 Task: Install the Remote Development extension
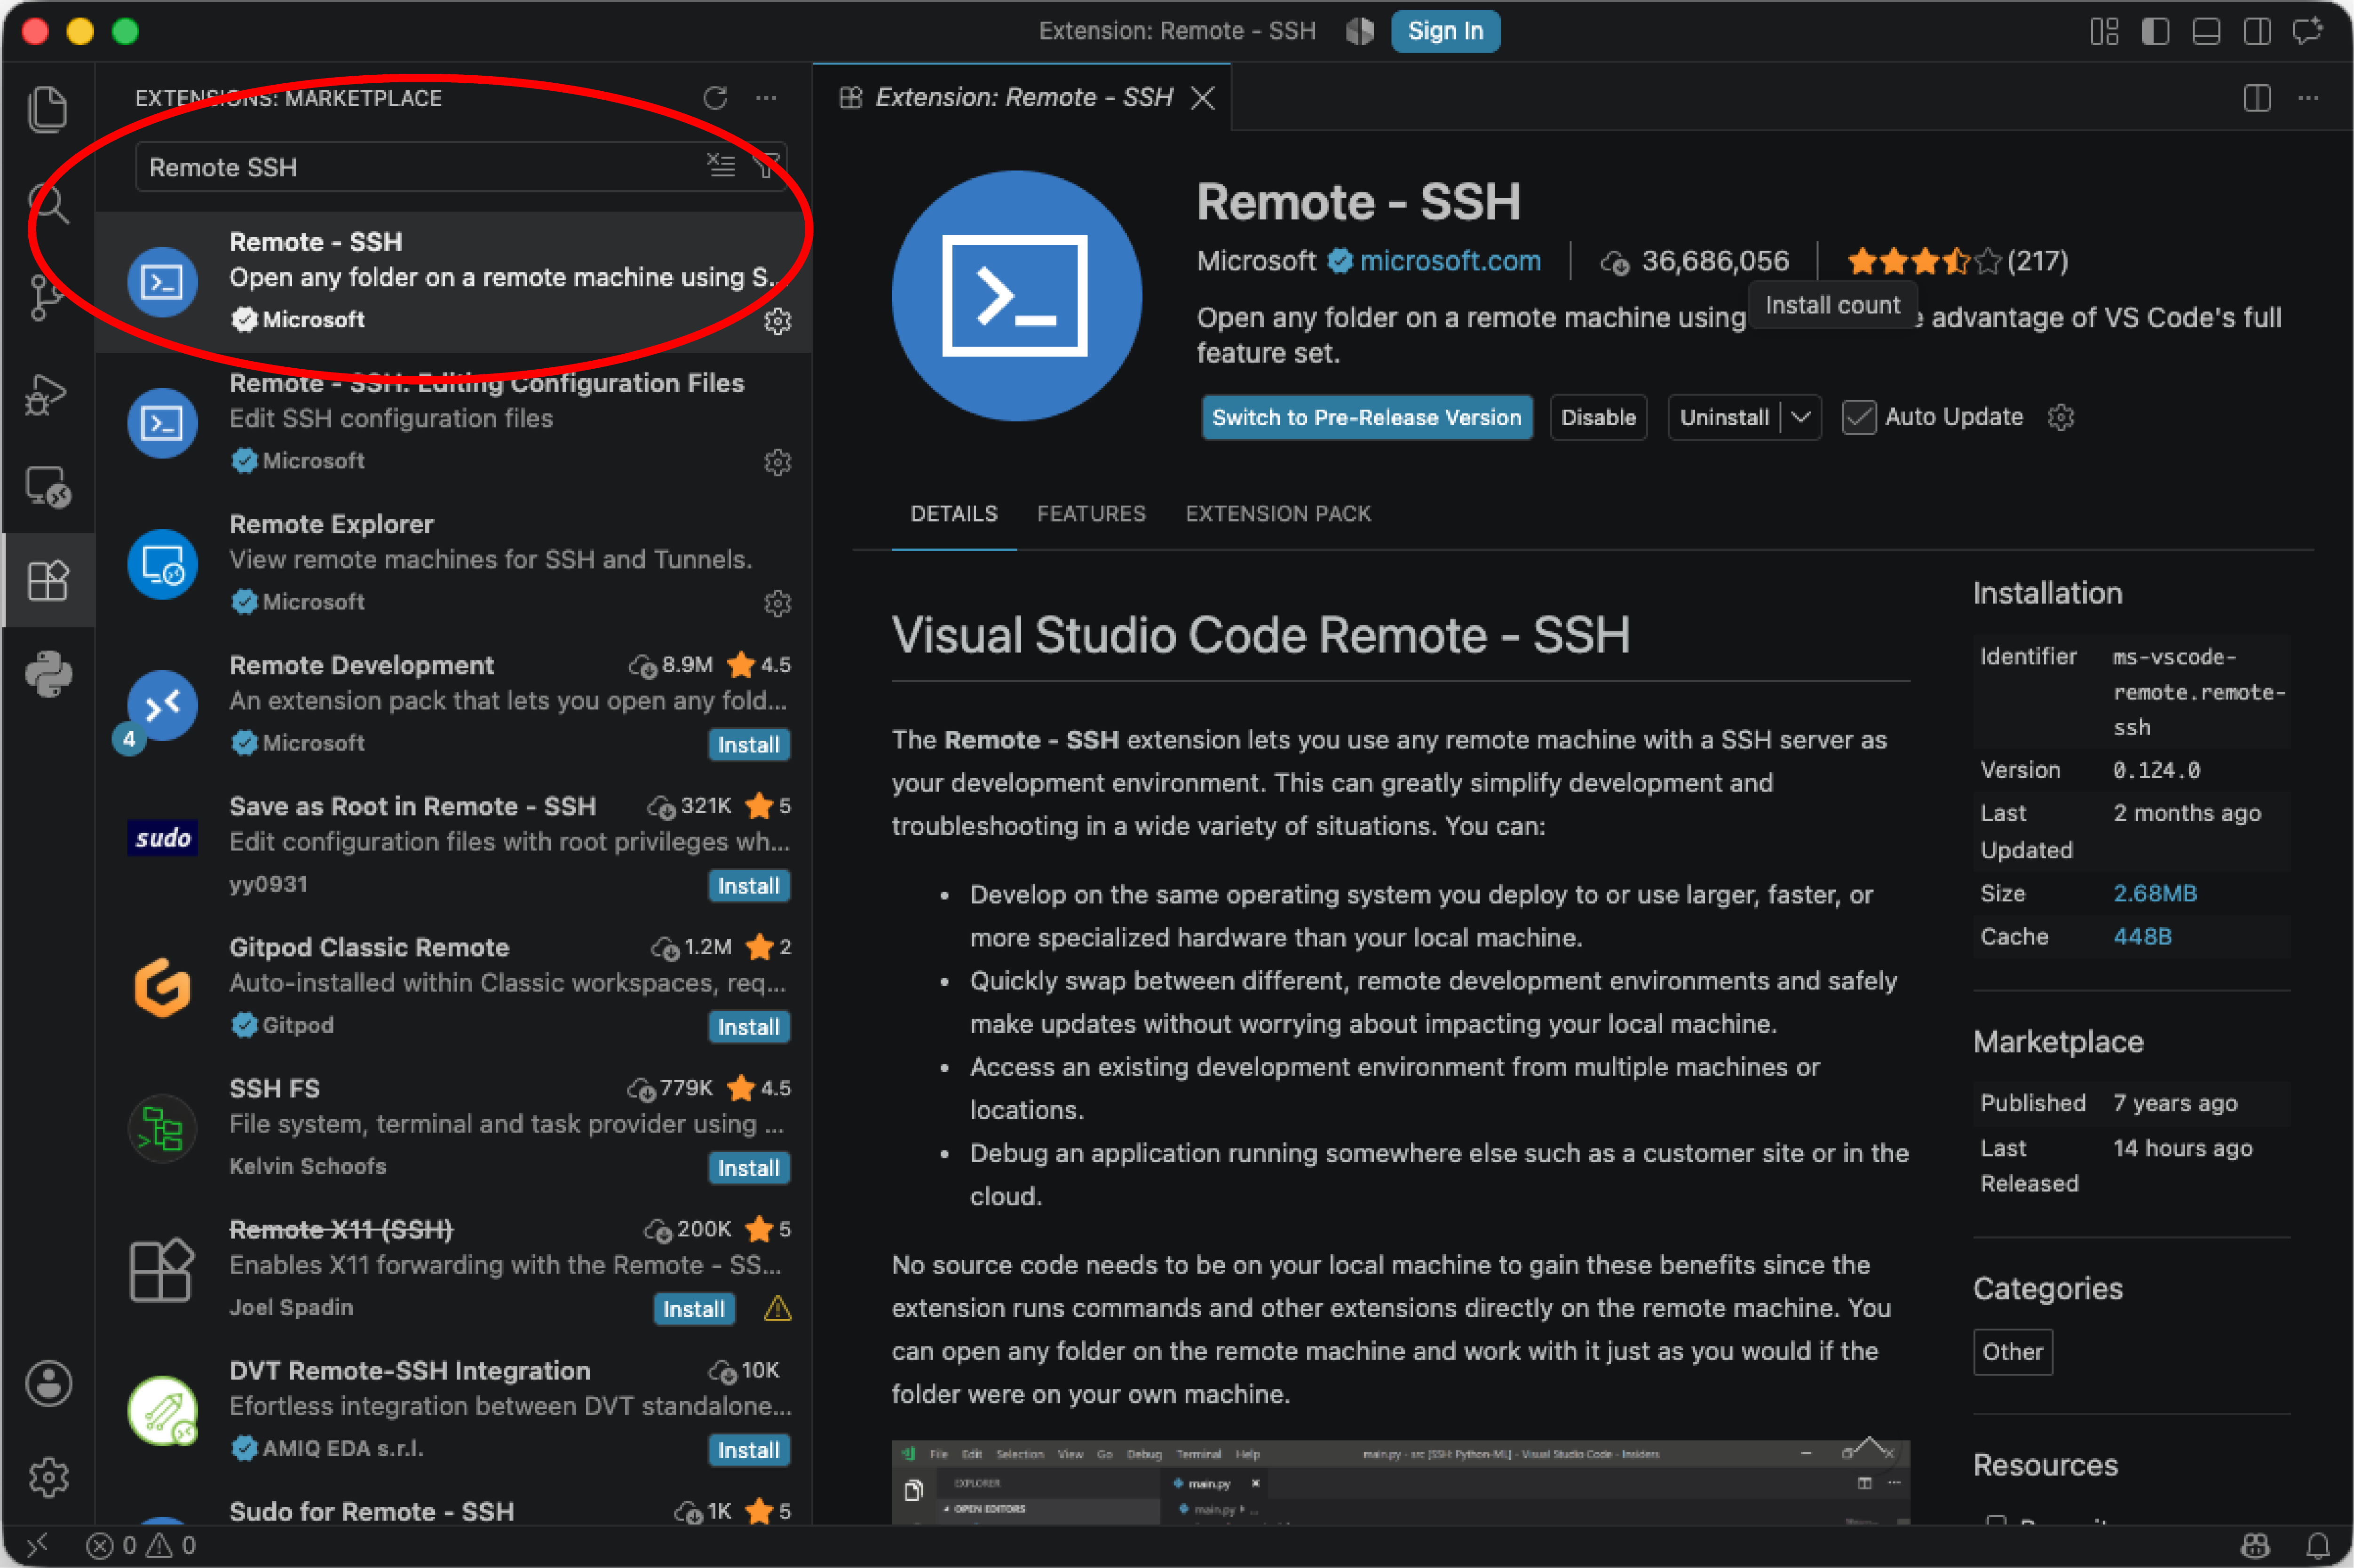(748, 745)
